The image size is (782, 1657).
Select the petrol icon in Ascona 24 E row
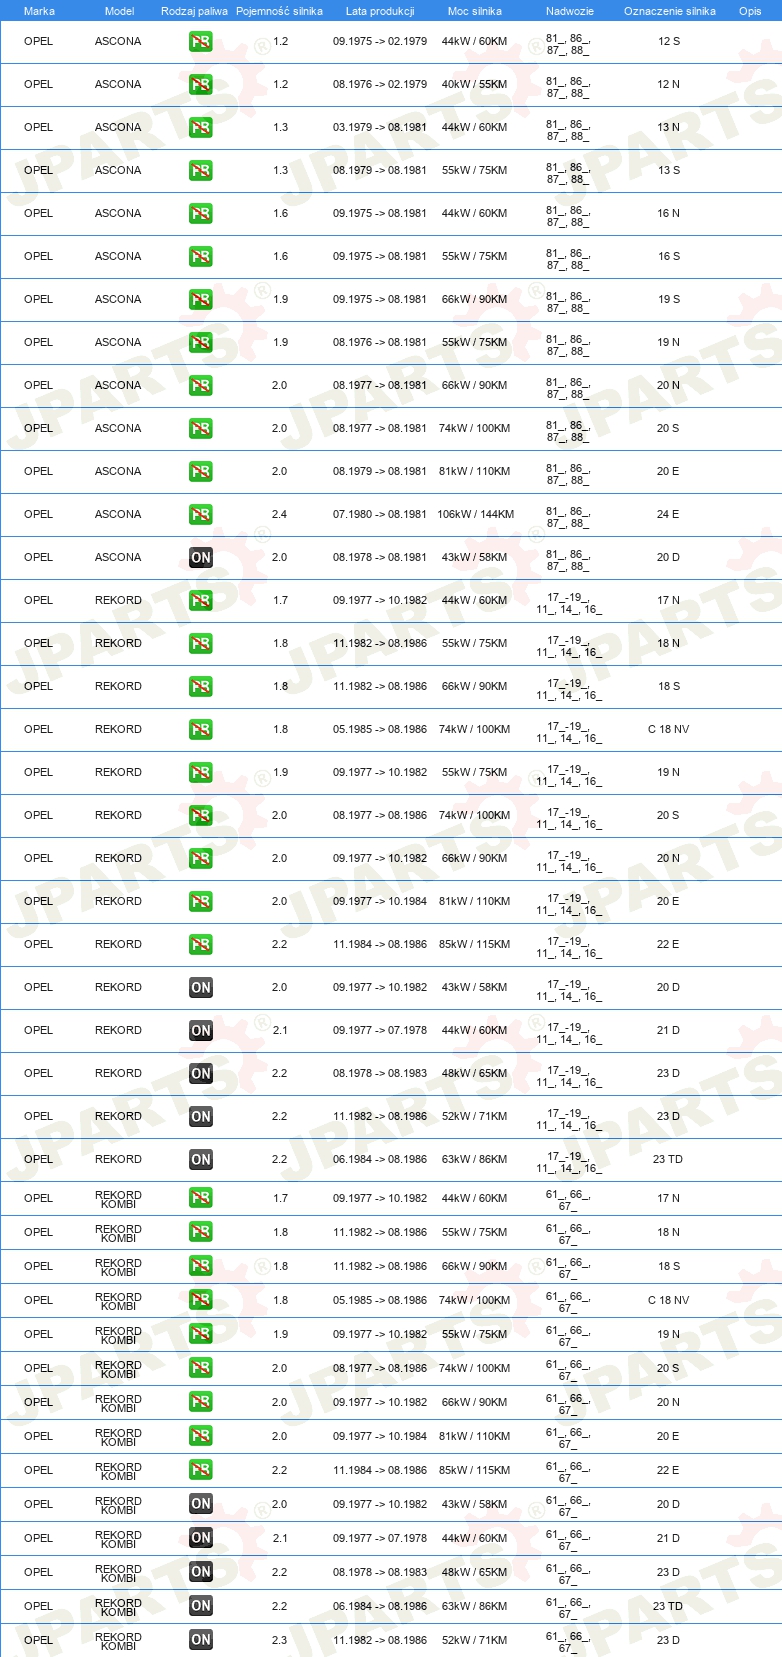[x=201, y=515]
